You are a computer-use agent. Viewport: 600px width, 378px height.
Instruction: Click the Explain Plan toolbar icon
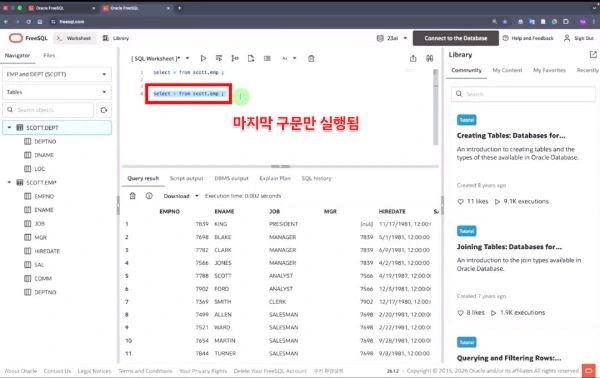point(235,58)
